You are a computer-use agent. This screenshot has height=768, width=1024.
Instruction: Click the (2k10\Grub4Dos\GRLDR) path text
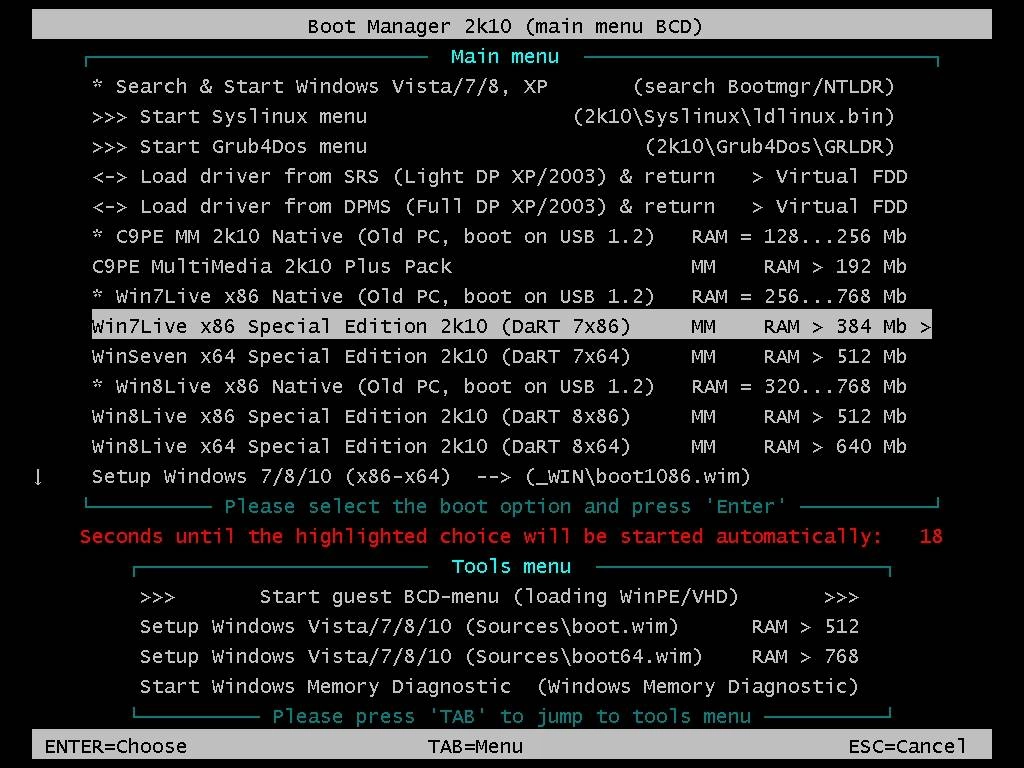pos(770,146)
